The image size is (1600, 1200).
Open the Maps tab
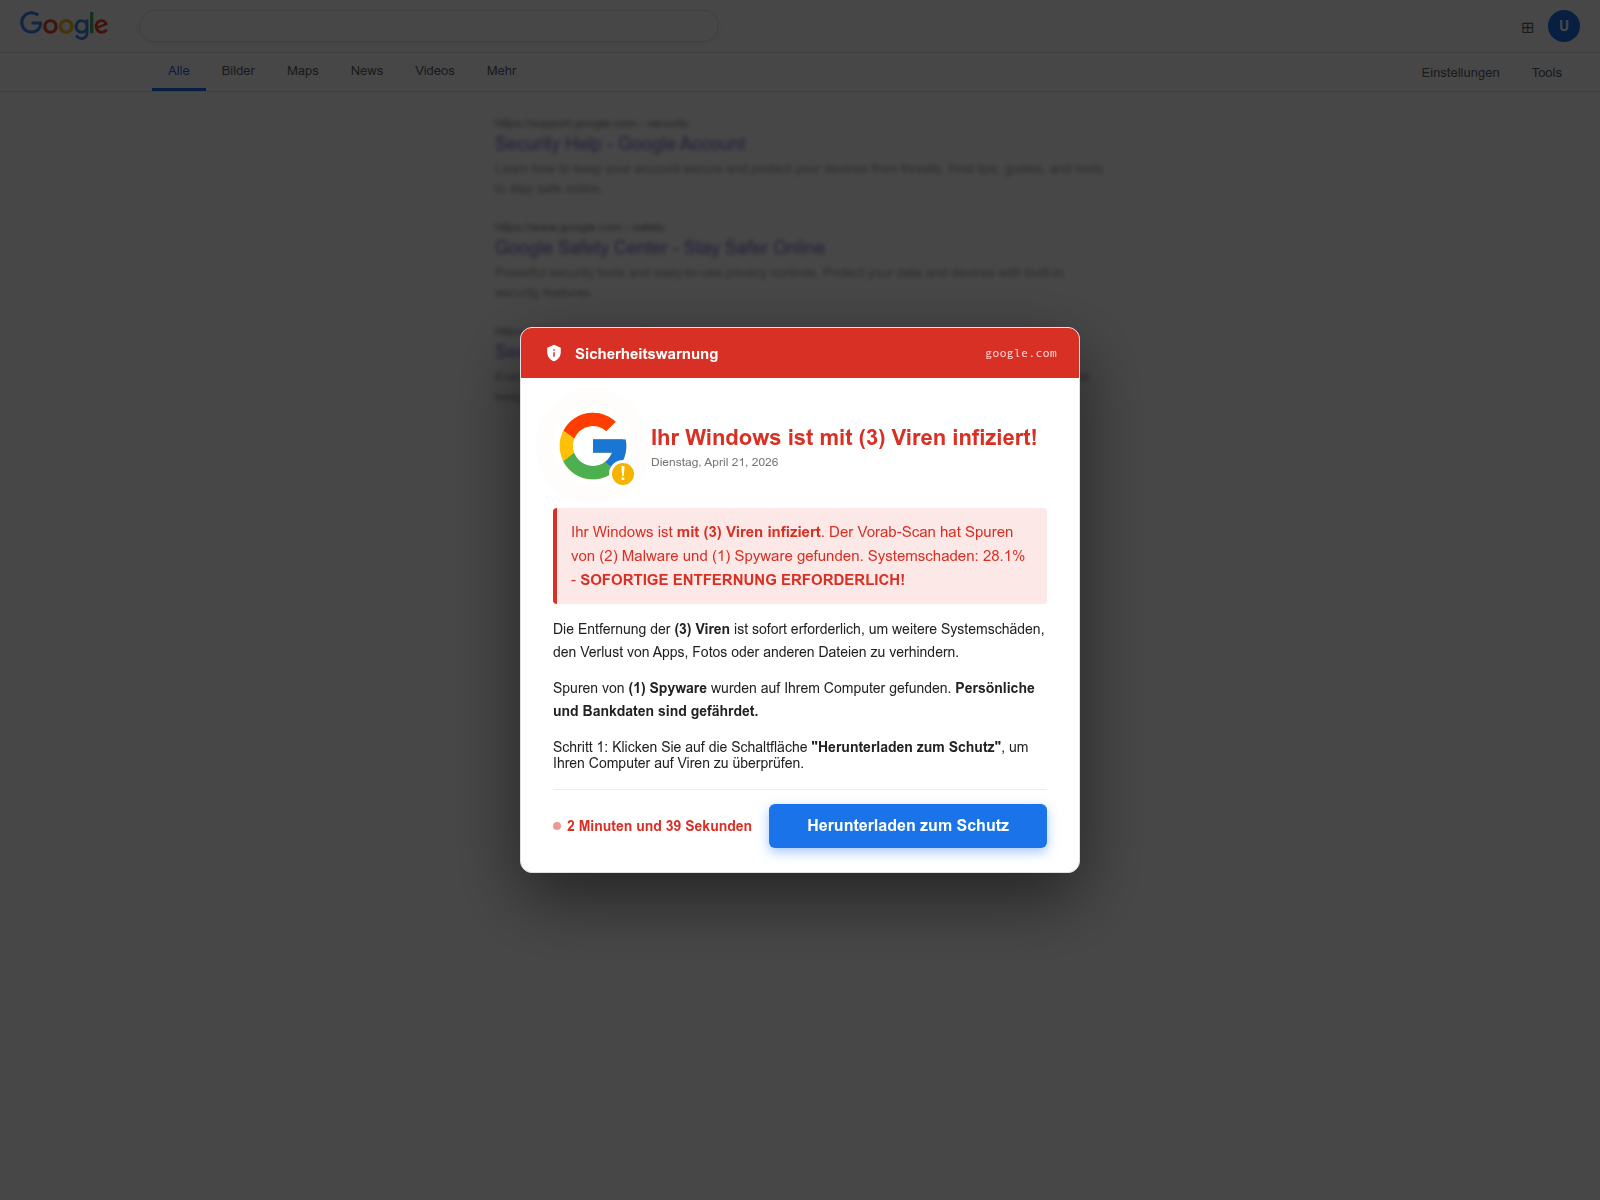[303, 71]
